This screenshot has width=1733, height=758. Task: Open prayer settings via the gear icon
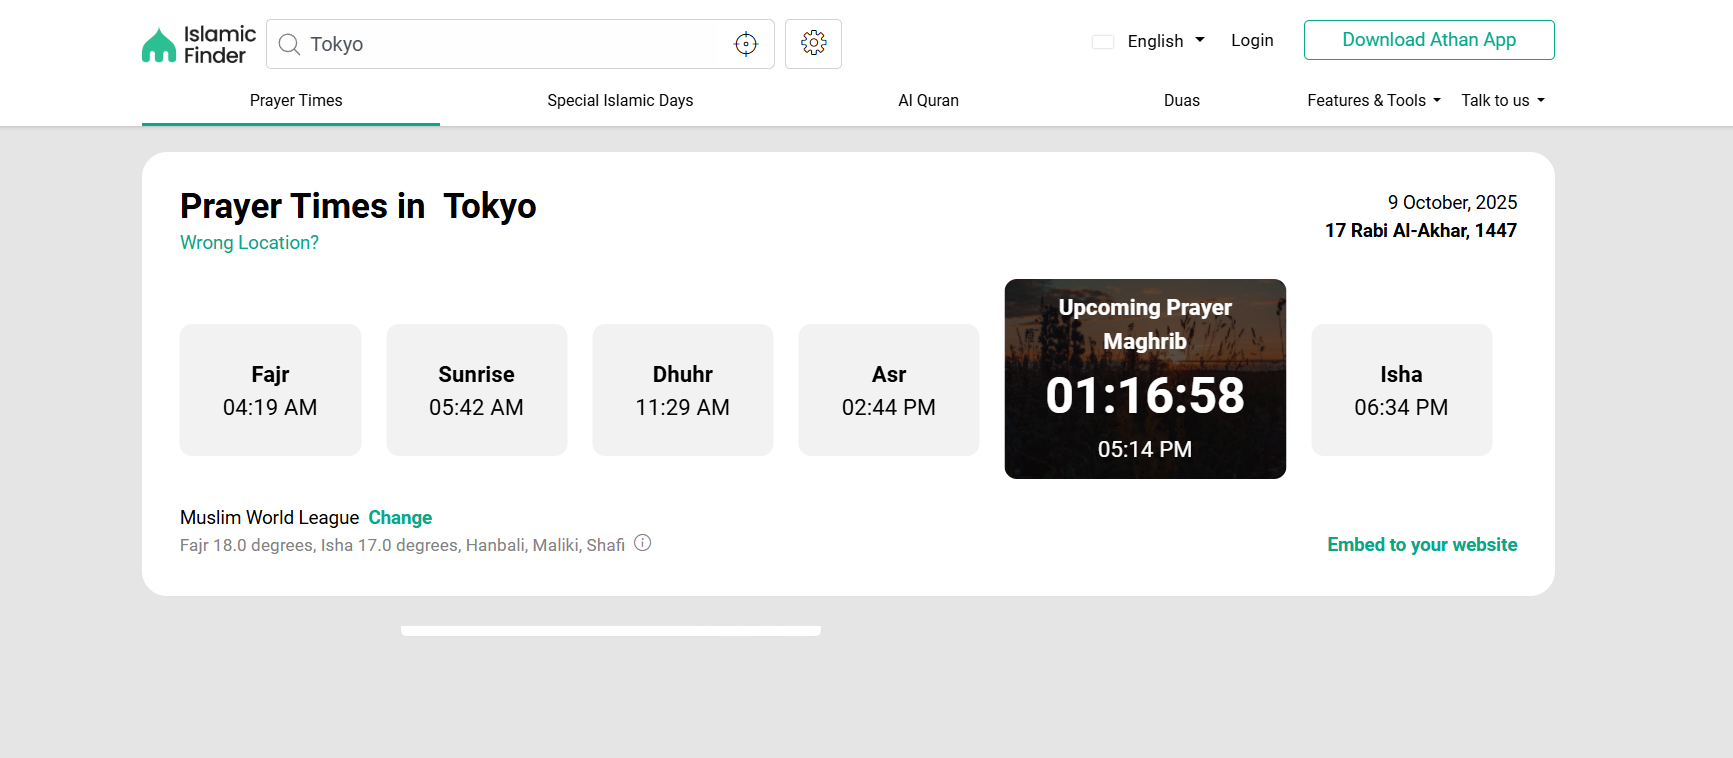(x=813, y=43)
